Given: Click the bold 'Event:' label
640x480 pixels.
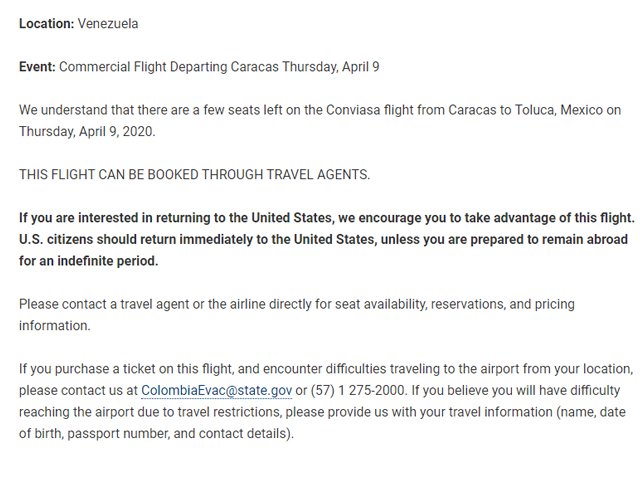Looking at the screenshot, I should 37,67.
